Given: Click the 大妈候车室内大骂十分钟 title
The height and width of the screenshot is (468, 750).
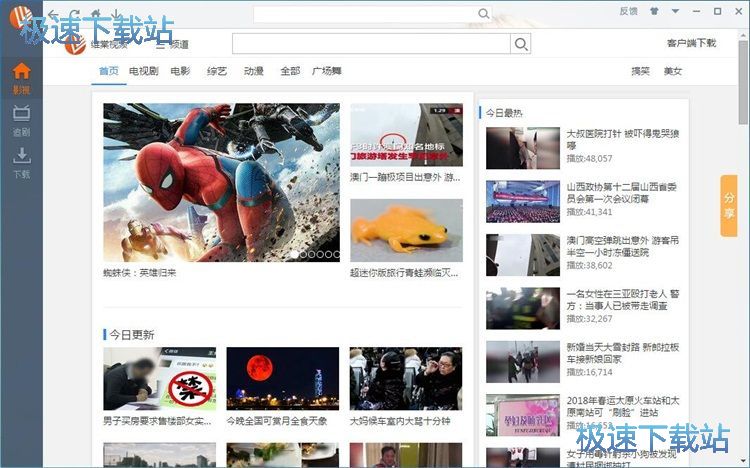Looking at the screenshot, I should tap(400, 421).
